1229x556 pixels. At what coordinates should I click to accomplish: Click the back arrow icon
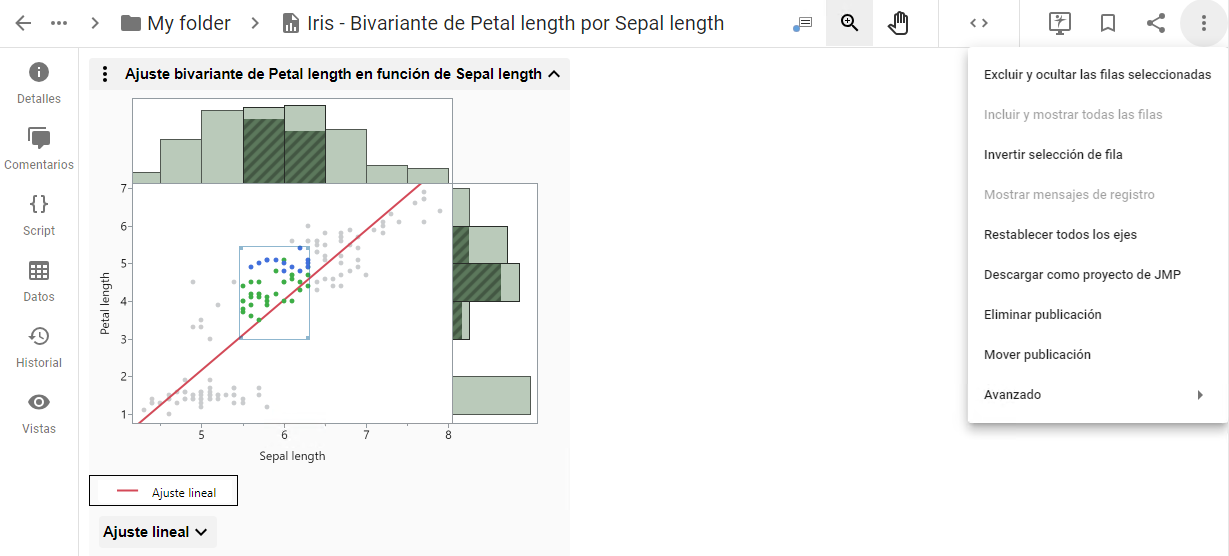pos(23,23)
